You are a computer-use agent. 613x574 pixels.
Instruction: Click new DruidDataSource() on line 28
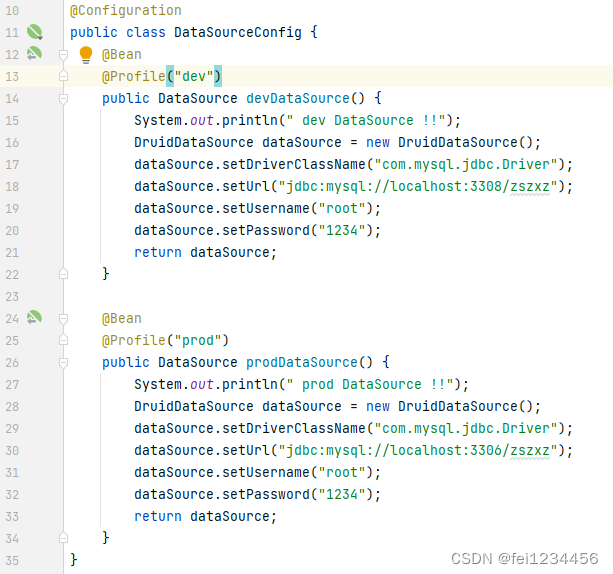click(450, 406)
